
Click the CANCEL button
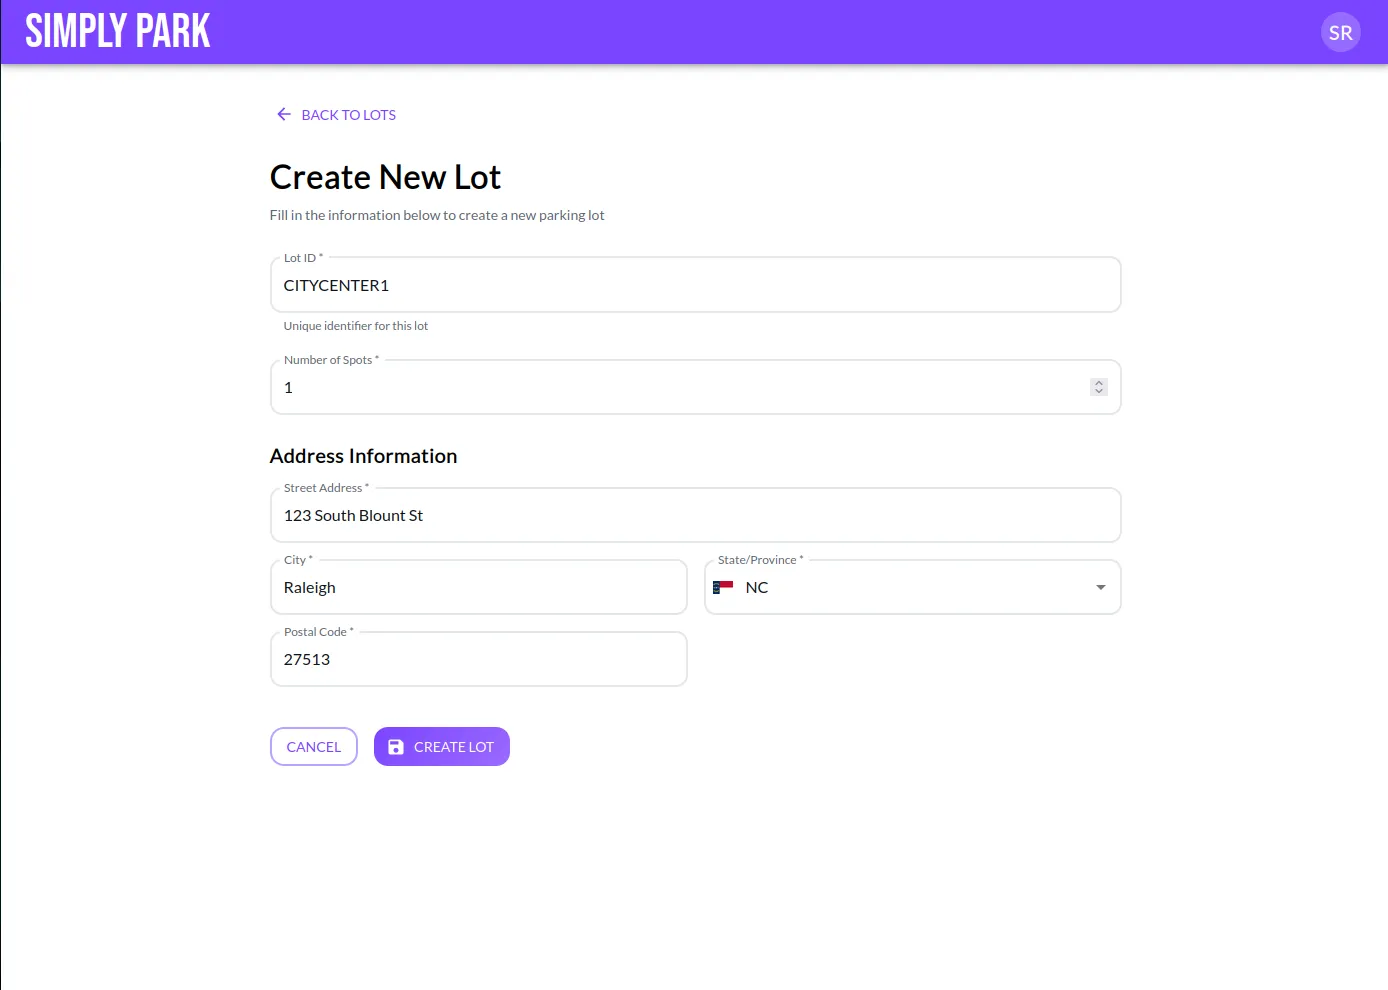tap(313, 746)
